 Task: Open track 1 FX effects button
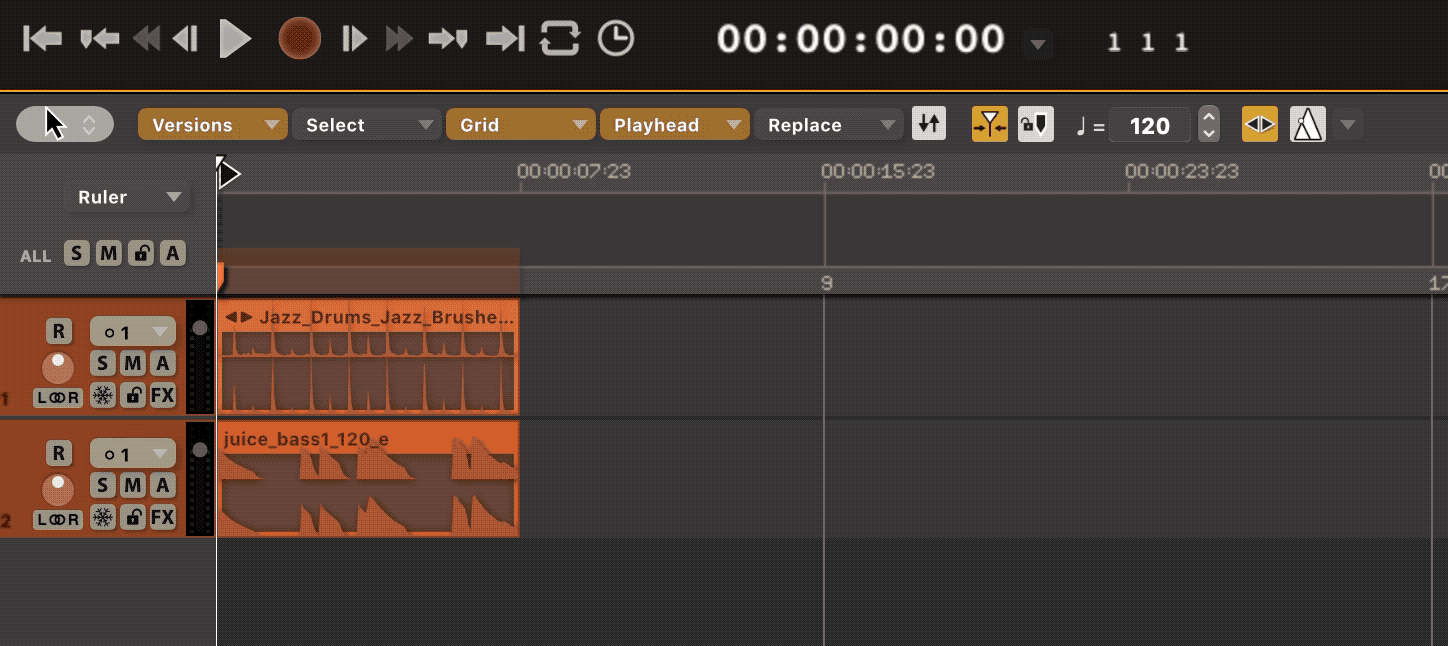point(162,396)
